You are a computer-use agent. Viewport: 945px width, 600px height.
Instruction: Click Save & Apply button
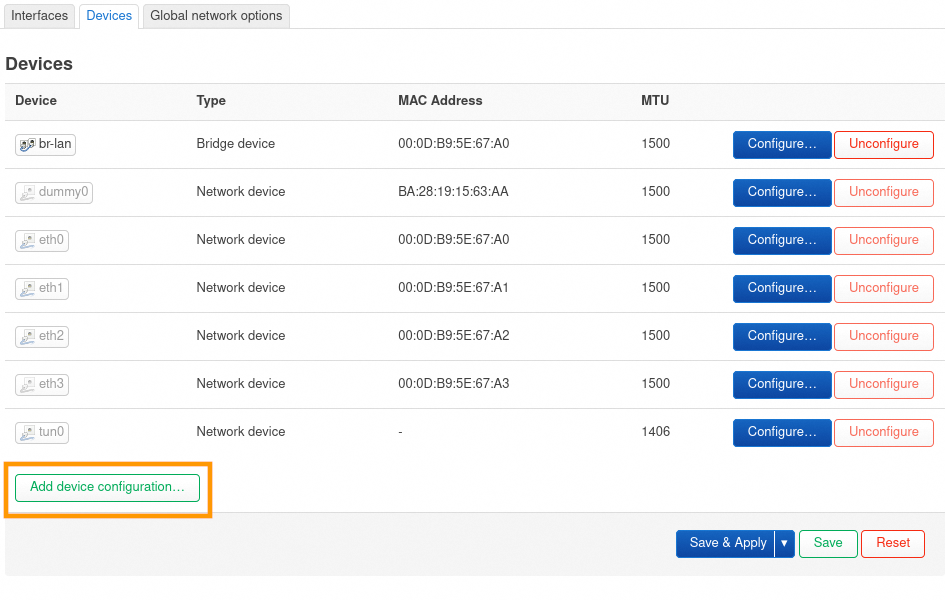727,543
